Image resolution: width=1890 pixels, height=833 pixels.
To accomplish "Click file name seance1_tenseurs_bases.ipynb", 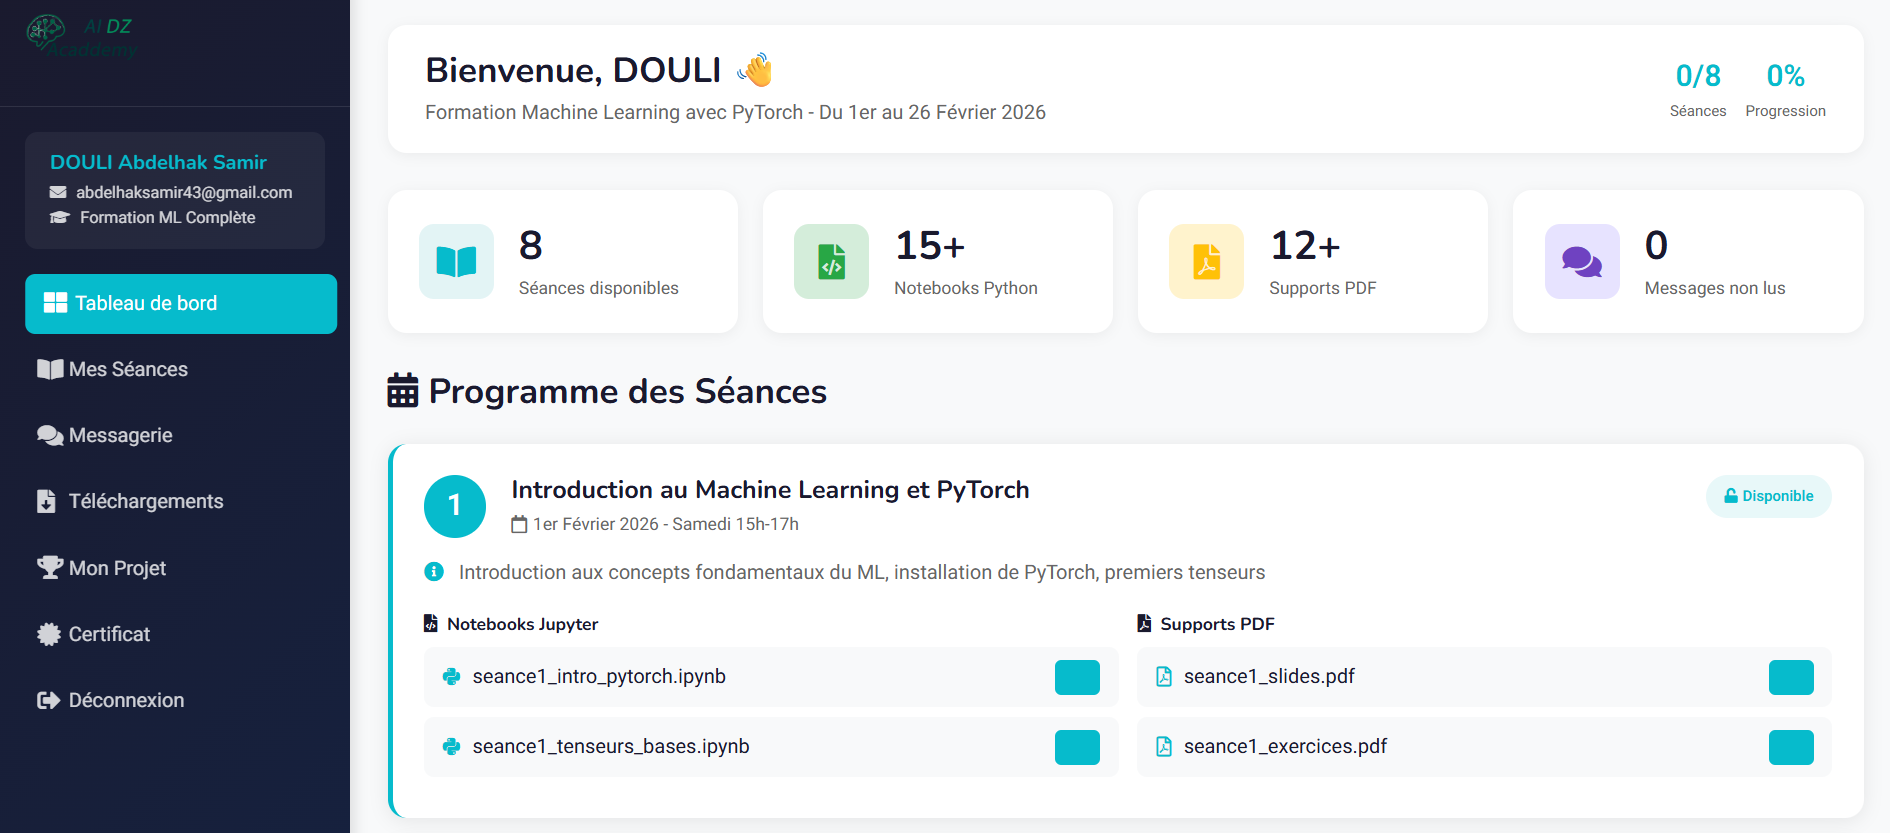I will [x=611, y=746].
